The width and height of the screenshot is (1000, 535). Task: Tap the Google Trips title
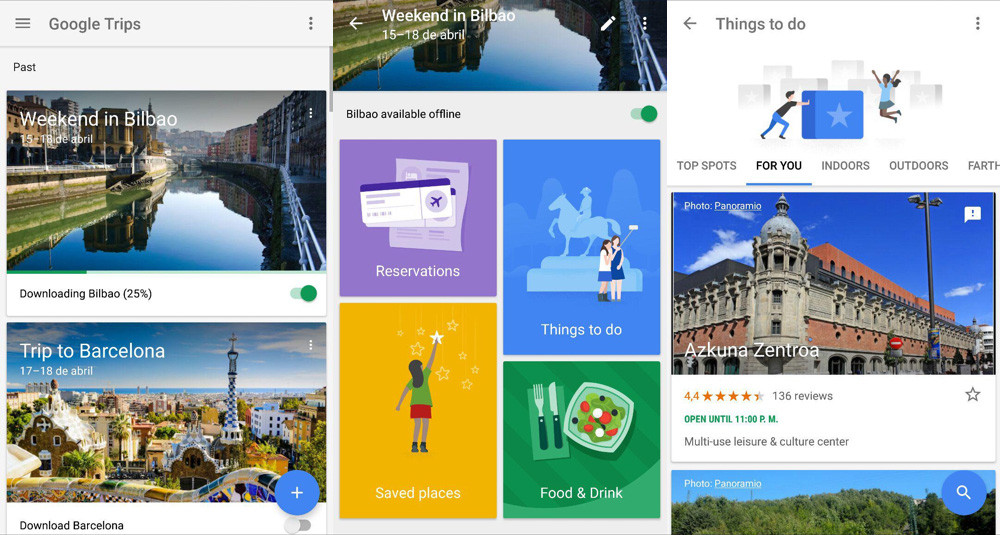tap(94, 24)
